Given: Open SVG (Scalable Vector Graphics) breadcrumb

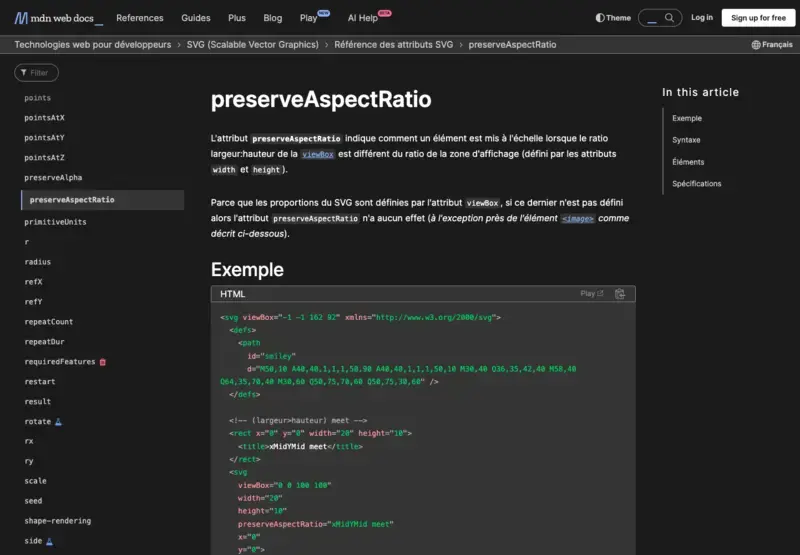Looking at the screenshot, I should [x=253, y=45].
